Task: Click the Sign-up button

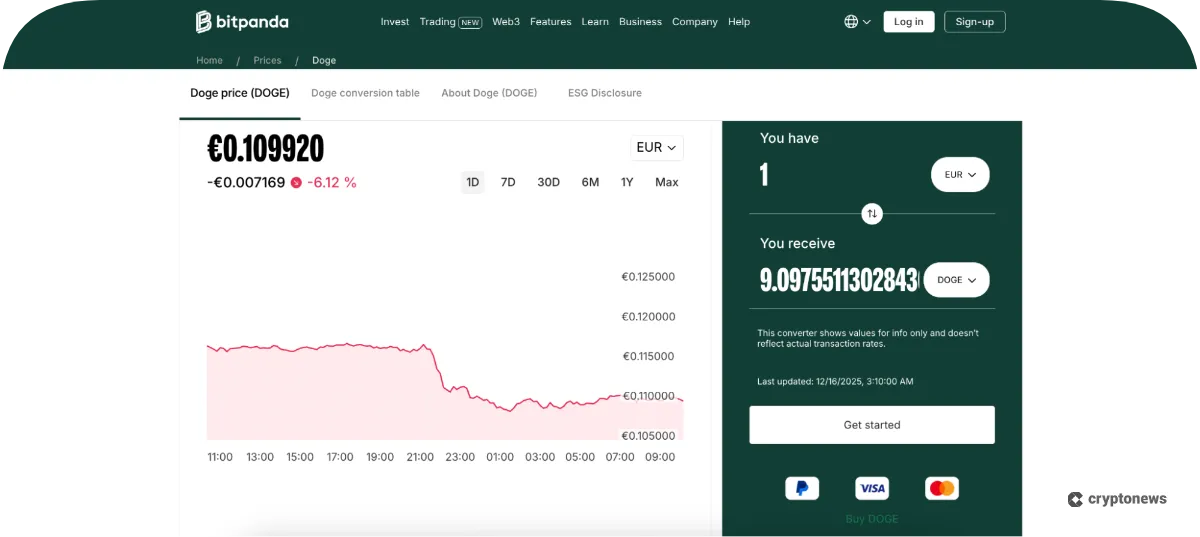Action: point(975,22)
